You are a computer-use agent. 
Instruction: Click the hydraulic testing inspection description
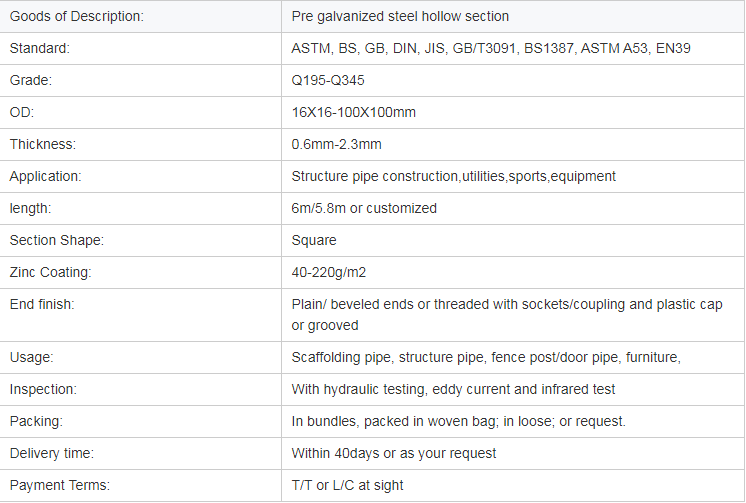tap(453, 389)
